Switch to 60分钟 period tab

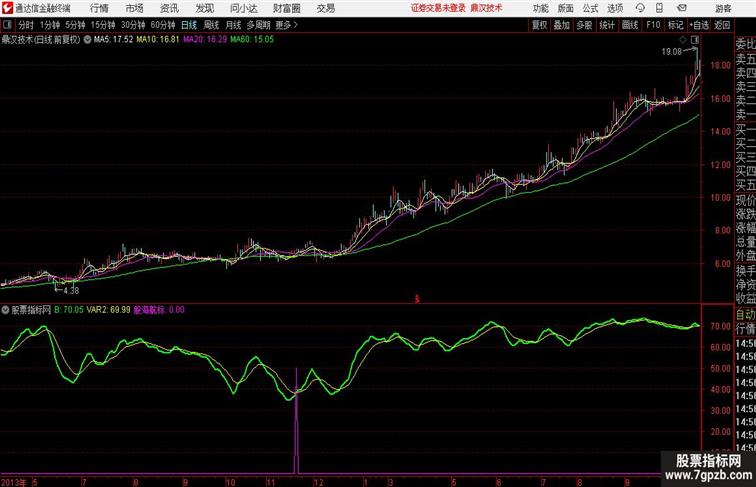pyautogui.click(x=163, y=25)
